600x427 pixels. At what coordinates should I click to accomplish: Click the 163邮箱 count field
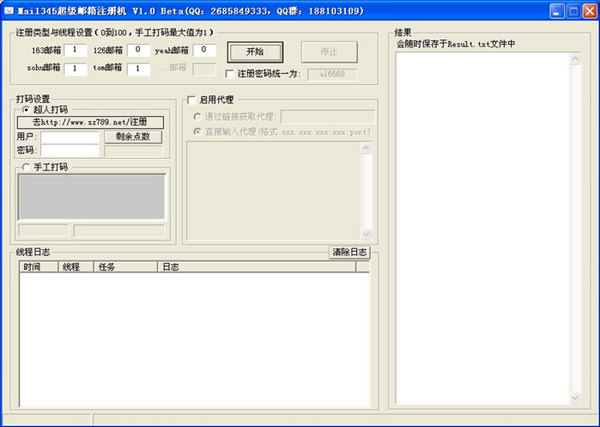[76, 49]
